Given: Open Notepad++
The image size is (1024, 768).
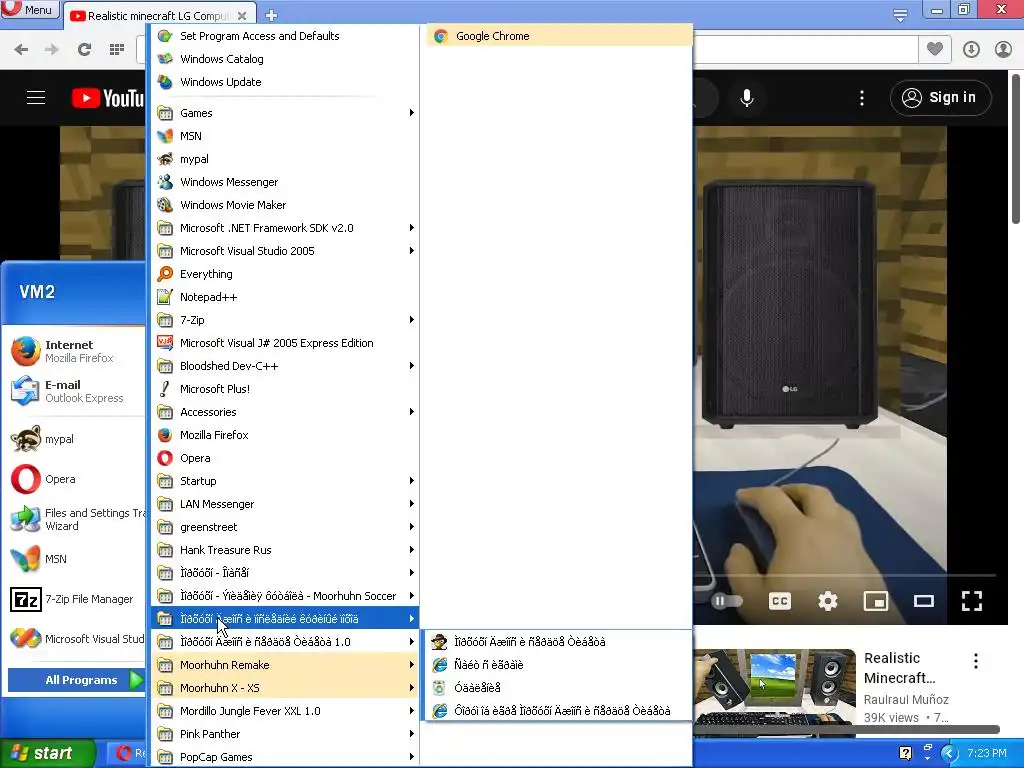Looking at the screenshot, I should [285, 297].
